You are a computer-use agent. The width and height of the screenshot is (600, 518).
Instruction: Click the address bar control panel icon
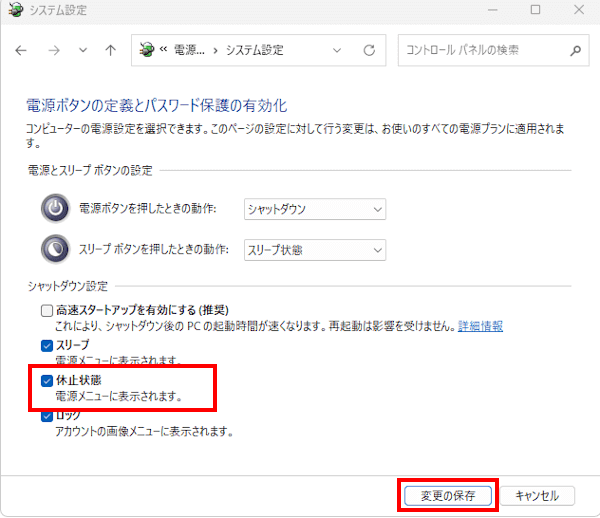pos(147,50)
